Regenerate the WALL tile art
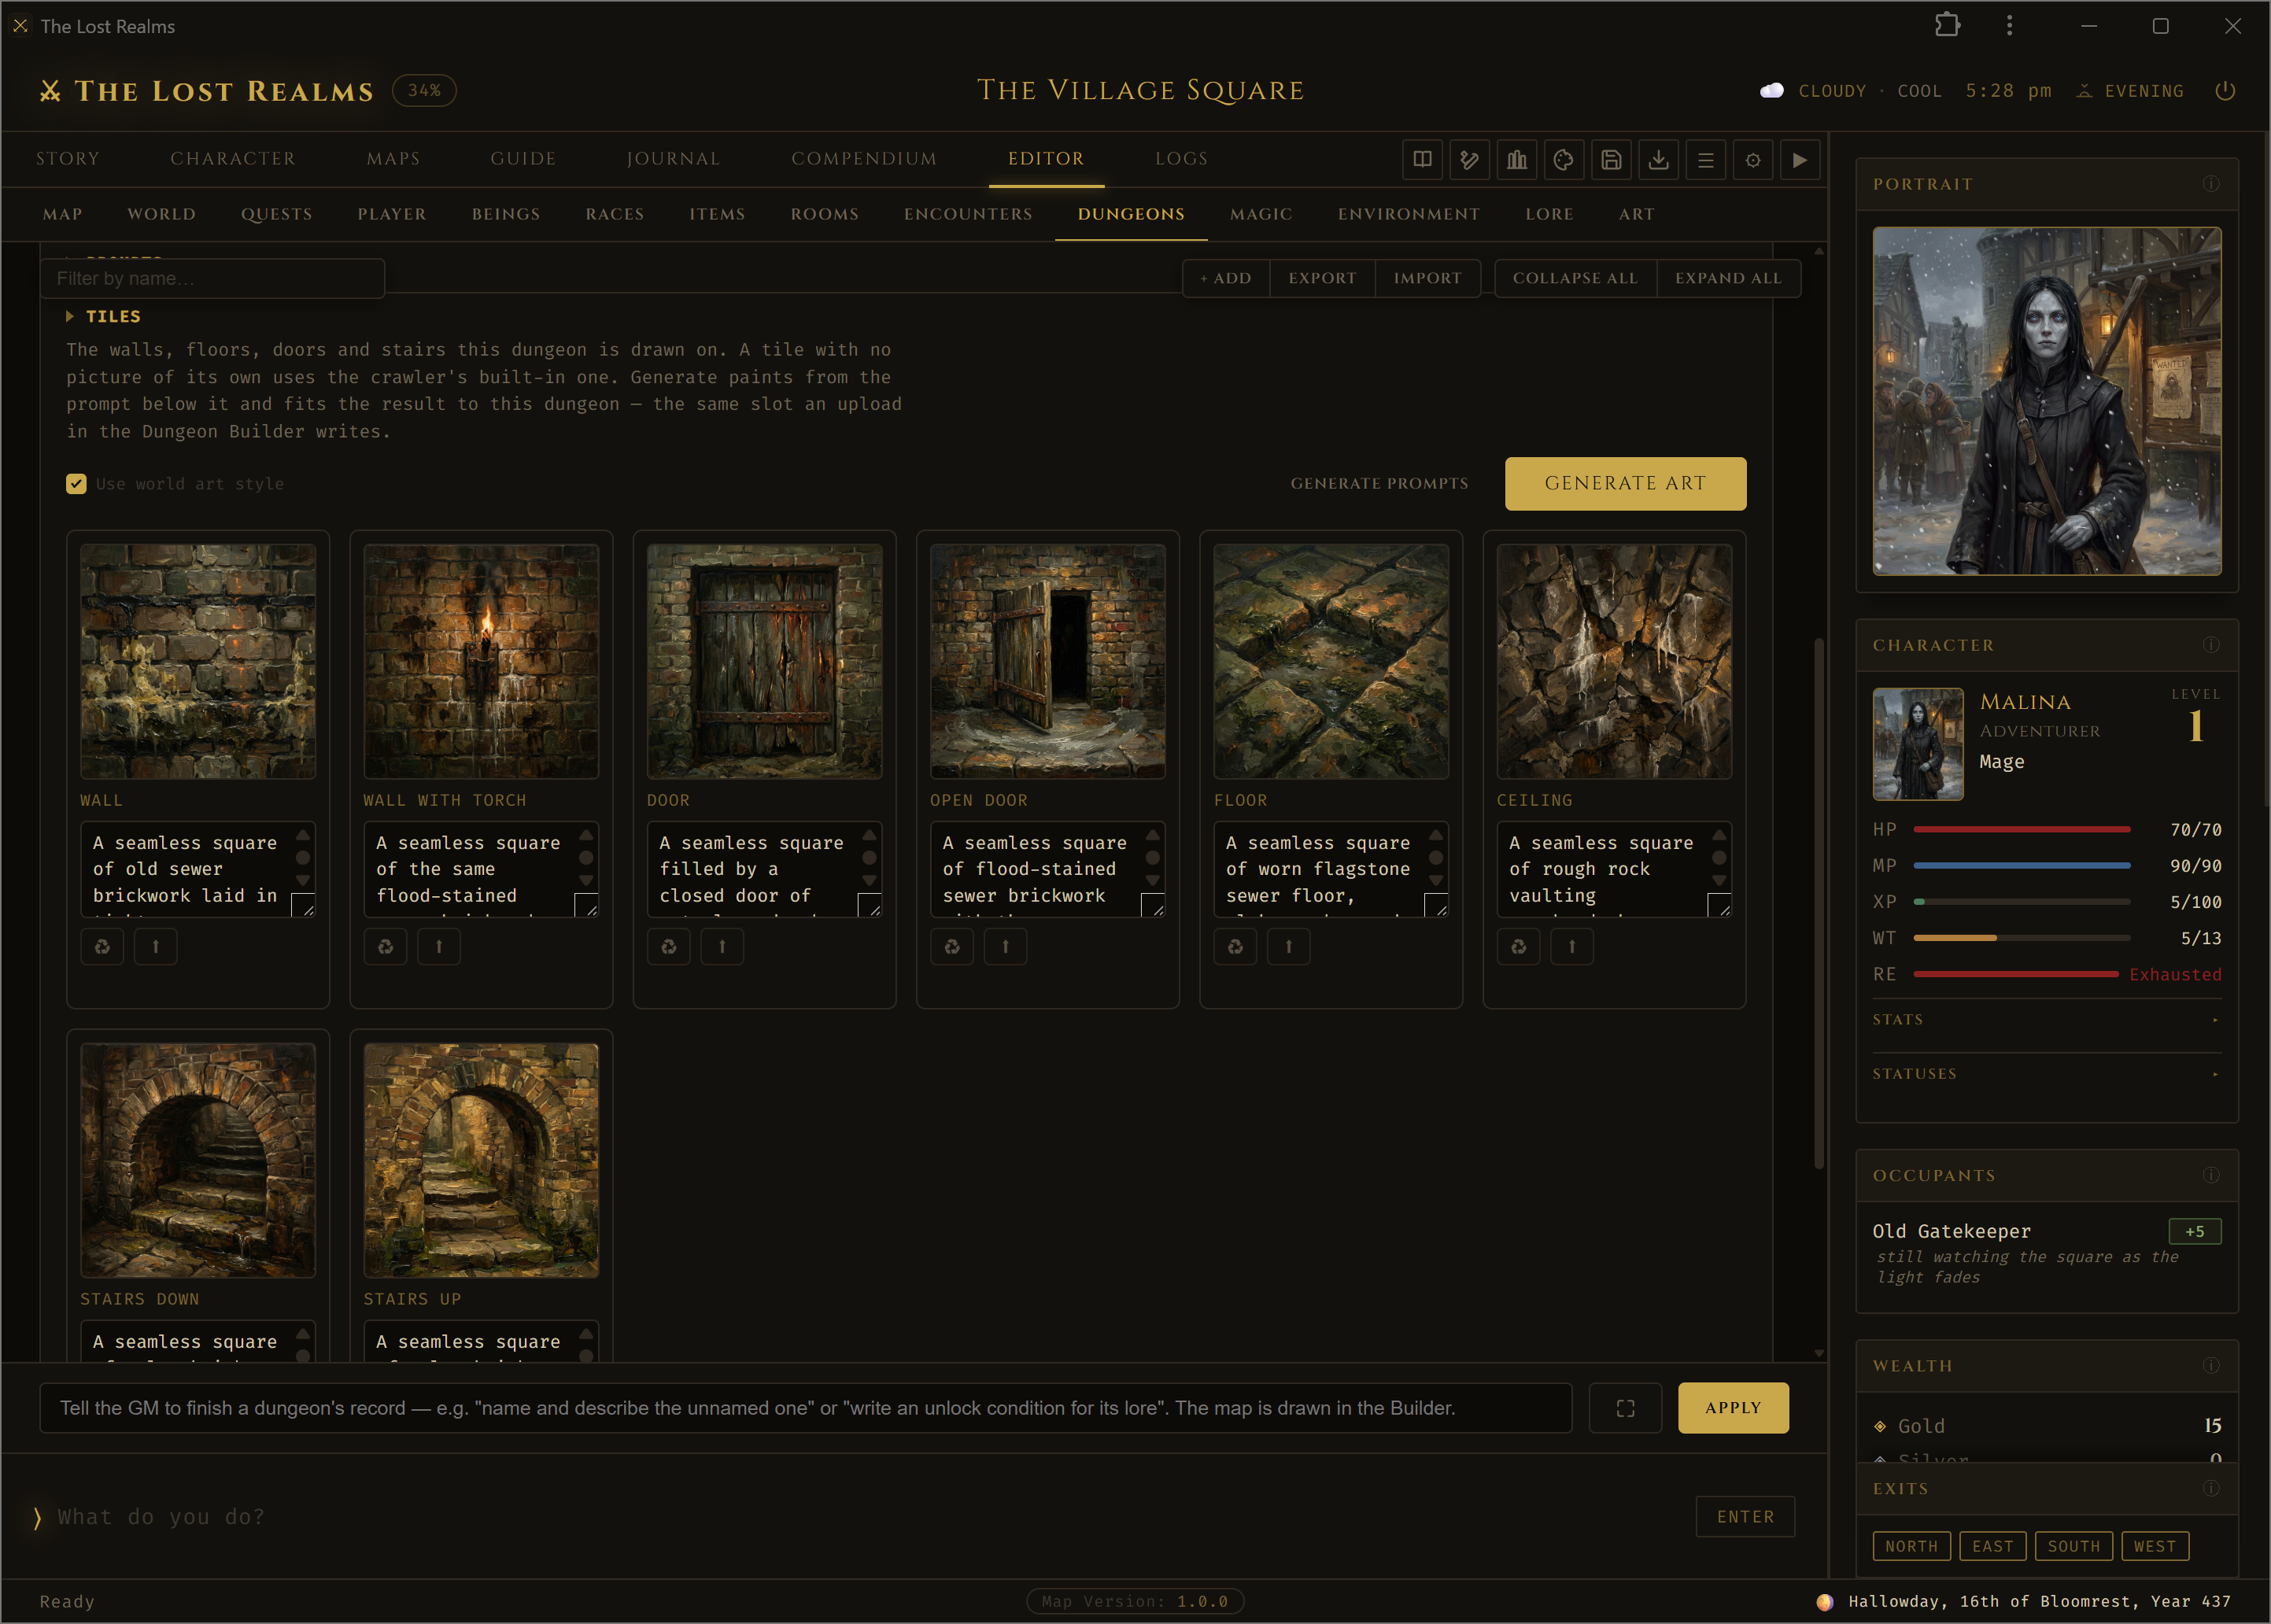2271x1624 pixels. point(102,946)
